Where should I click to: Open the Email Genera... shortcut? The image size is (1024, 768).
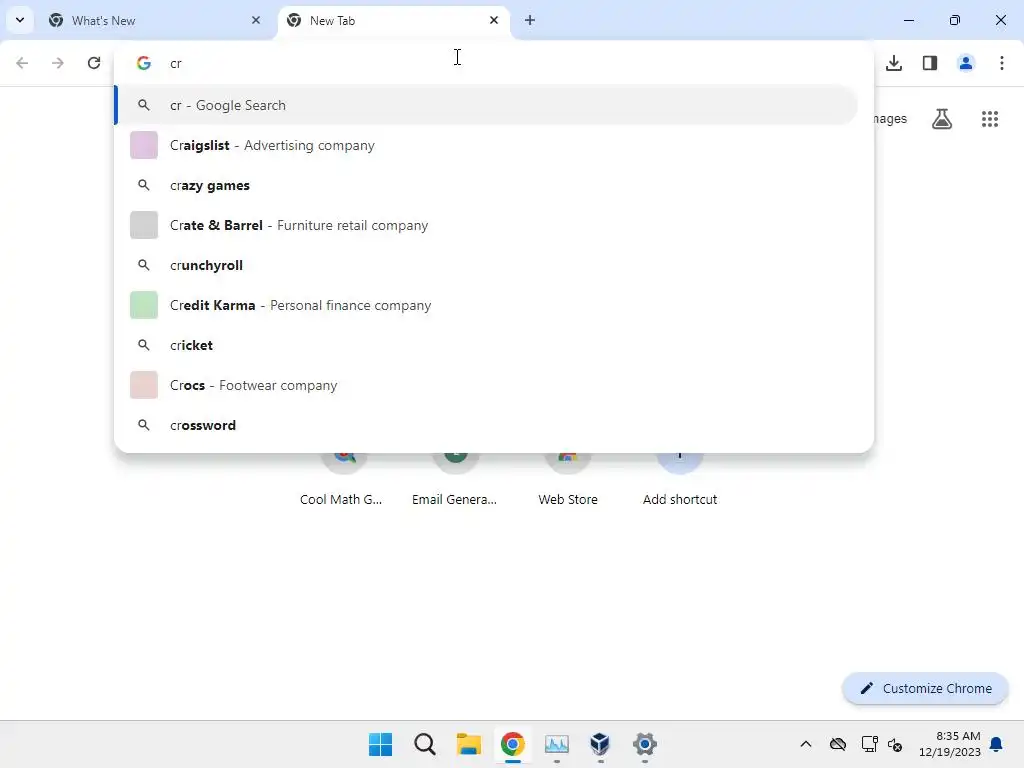click(x=455, y=480)
